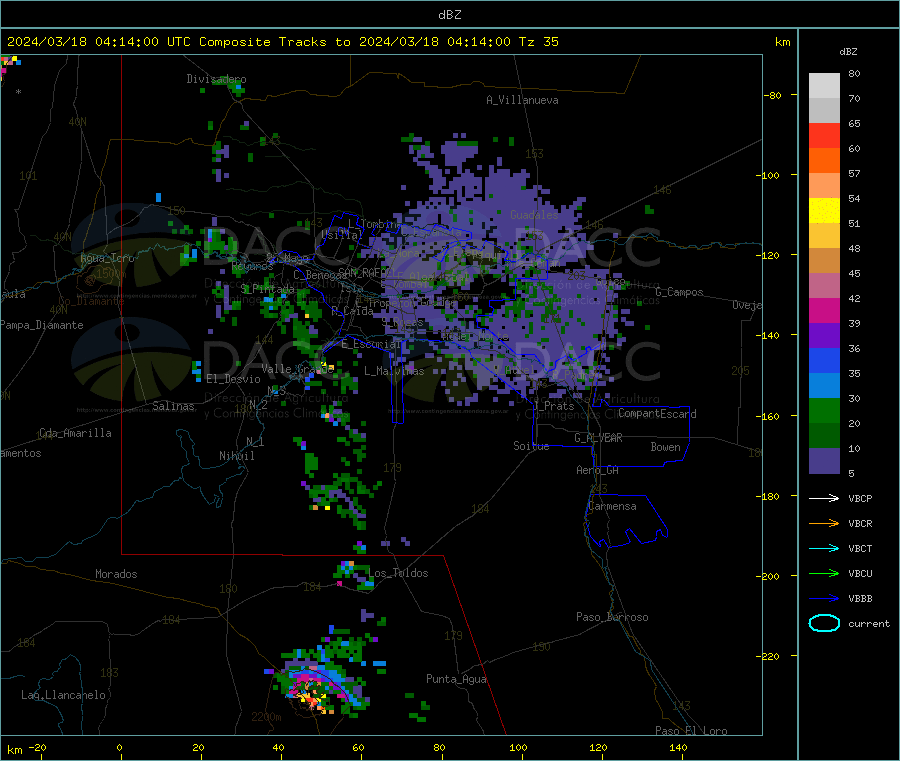The height and width of the screenshot is (761, 900).
Task: Pick the magenta 39–42 dBZ swatch
Action: [824, 310]
